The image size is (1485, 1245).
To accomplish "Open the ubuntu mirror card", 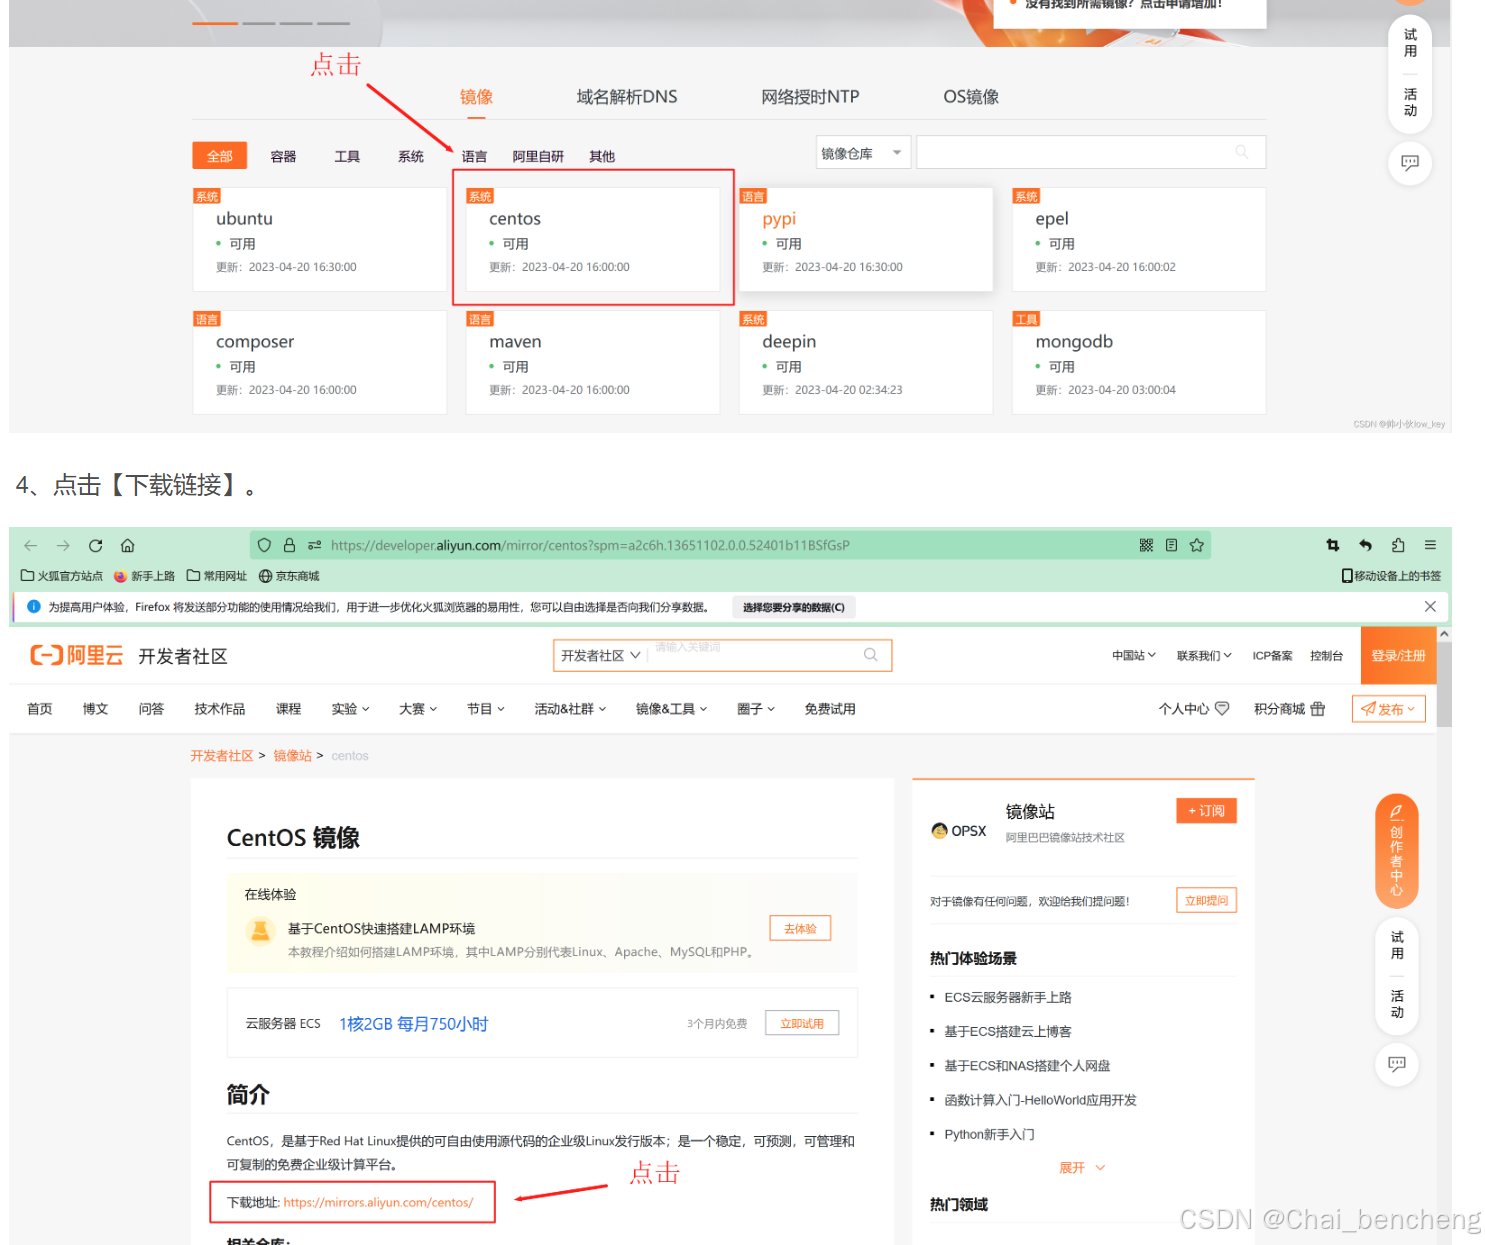I will coord(320,240).
